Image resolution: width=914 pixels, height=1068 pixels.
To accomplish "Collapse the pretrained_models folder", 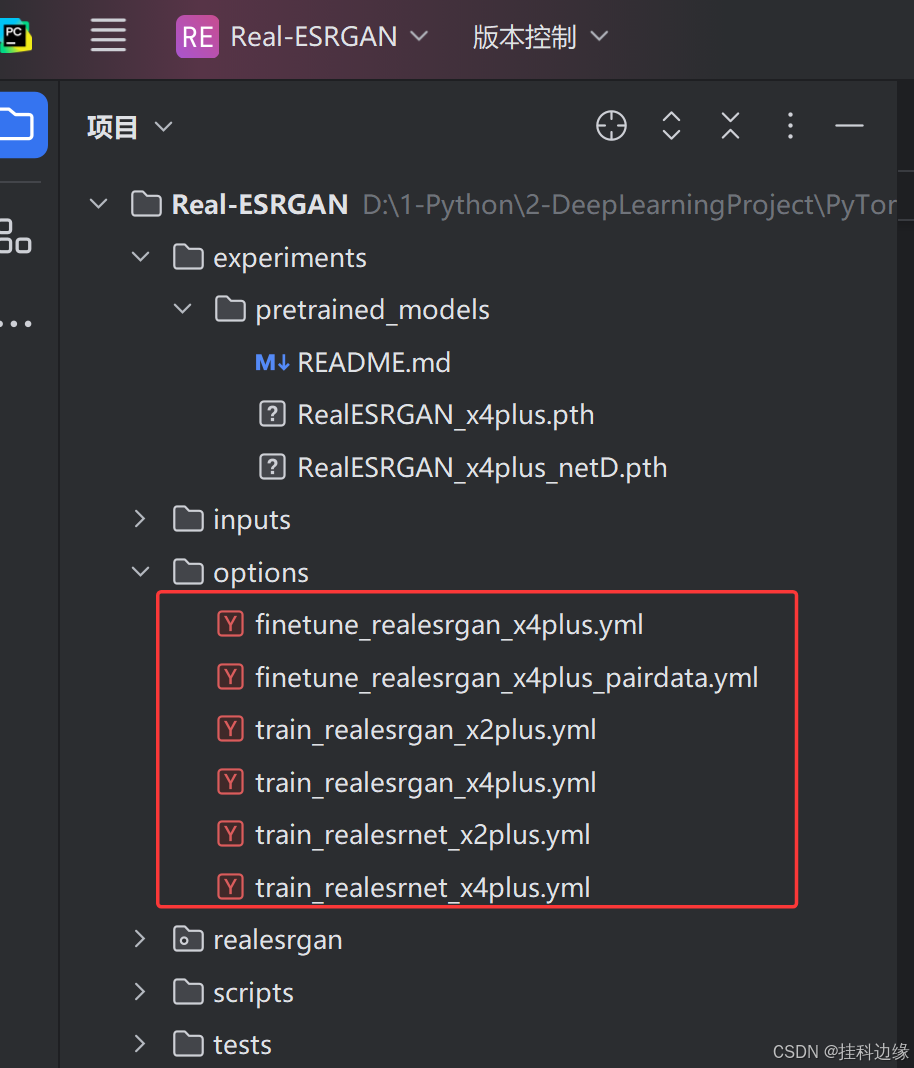I will click(182, 309).
